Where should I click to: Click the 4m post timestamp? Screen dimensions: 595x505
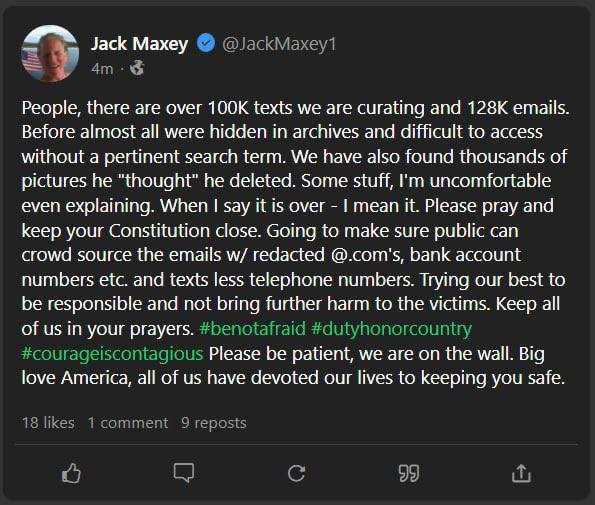(102, 69)
